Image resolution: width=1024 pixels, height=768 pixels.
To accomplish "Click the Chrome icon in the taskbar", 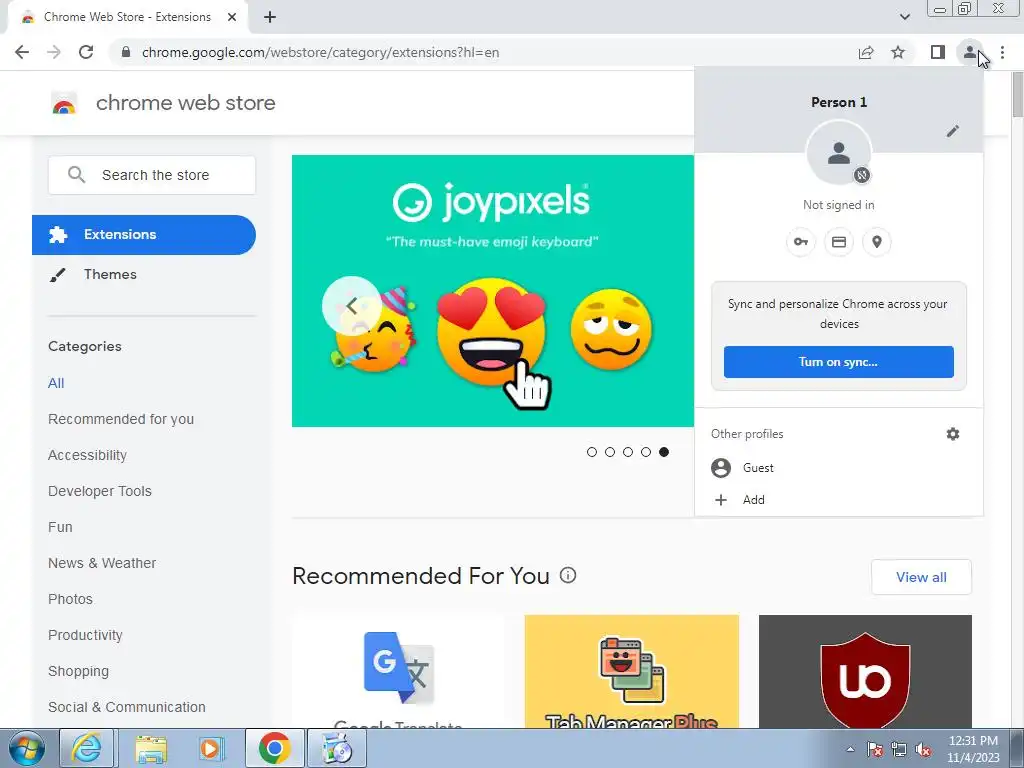I will [274, 748].
